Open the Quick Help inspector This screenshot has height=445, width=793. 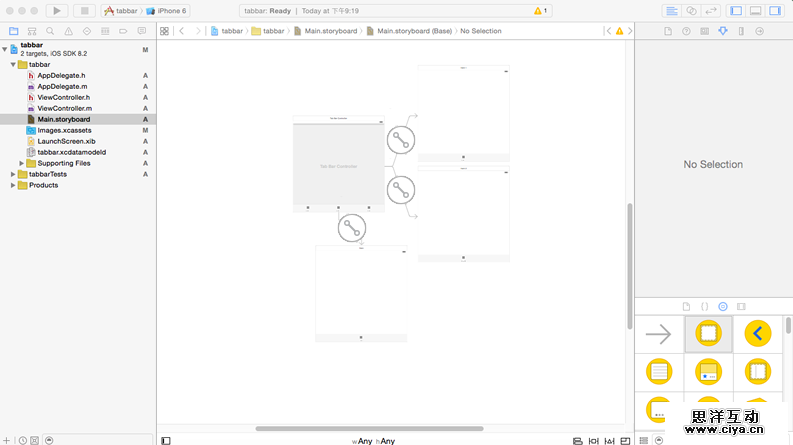(x=686, y=31)
